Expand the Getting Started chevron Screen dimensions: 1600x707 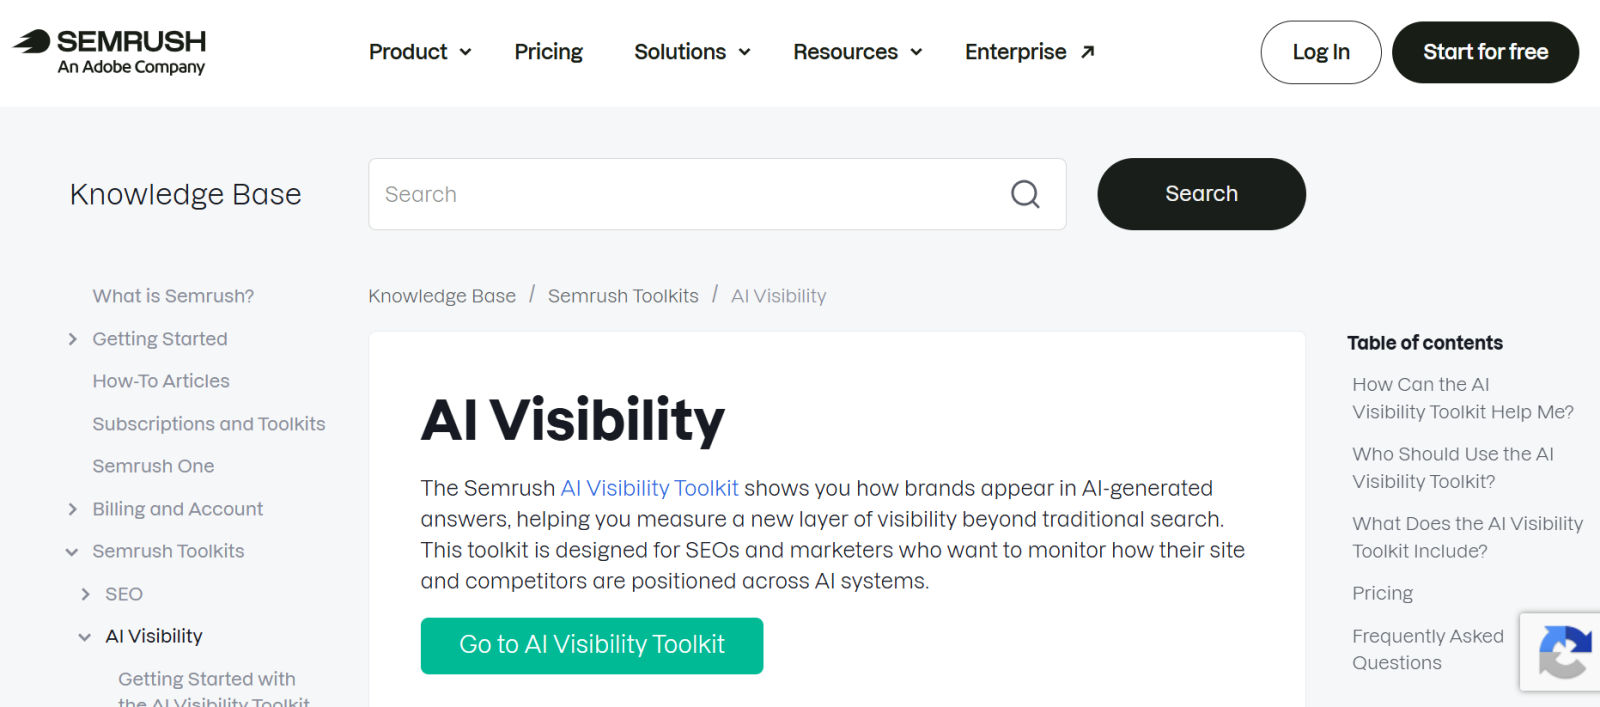click(x=72, y=339)
